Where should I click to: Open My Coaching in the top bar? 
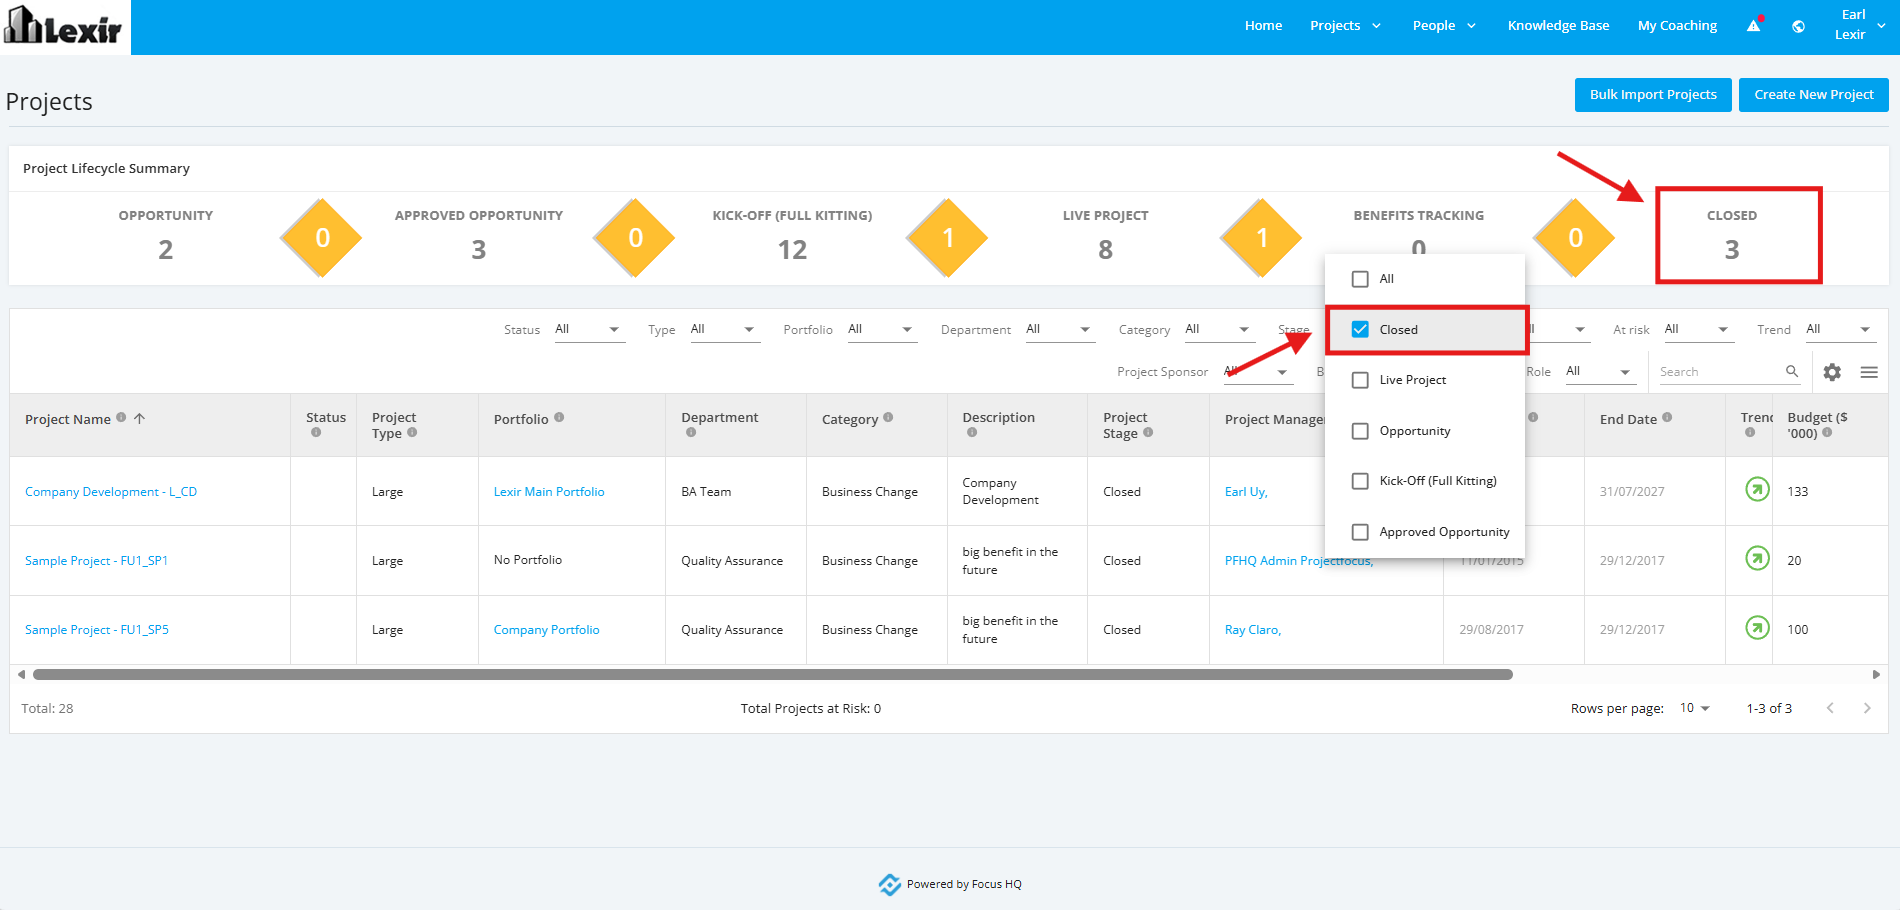point(1677,26)
